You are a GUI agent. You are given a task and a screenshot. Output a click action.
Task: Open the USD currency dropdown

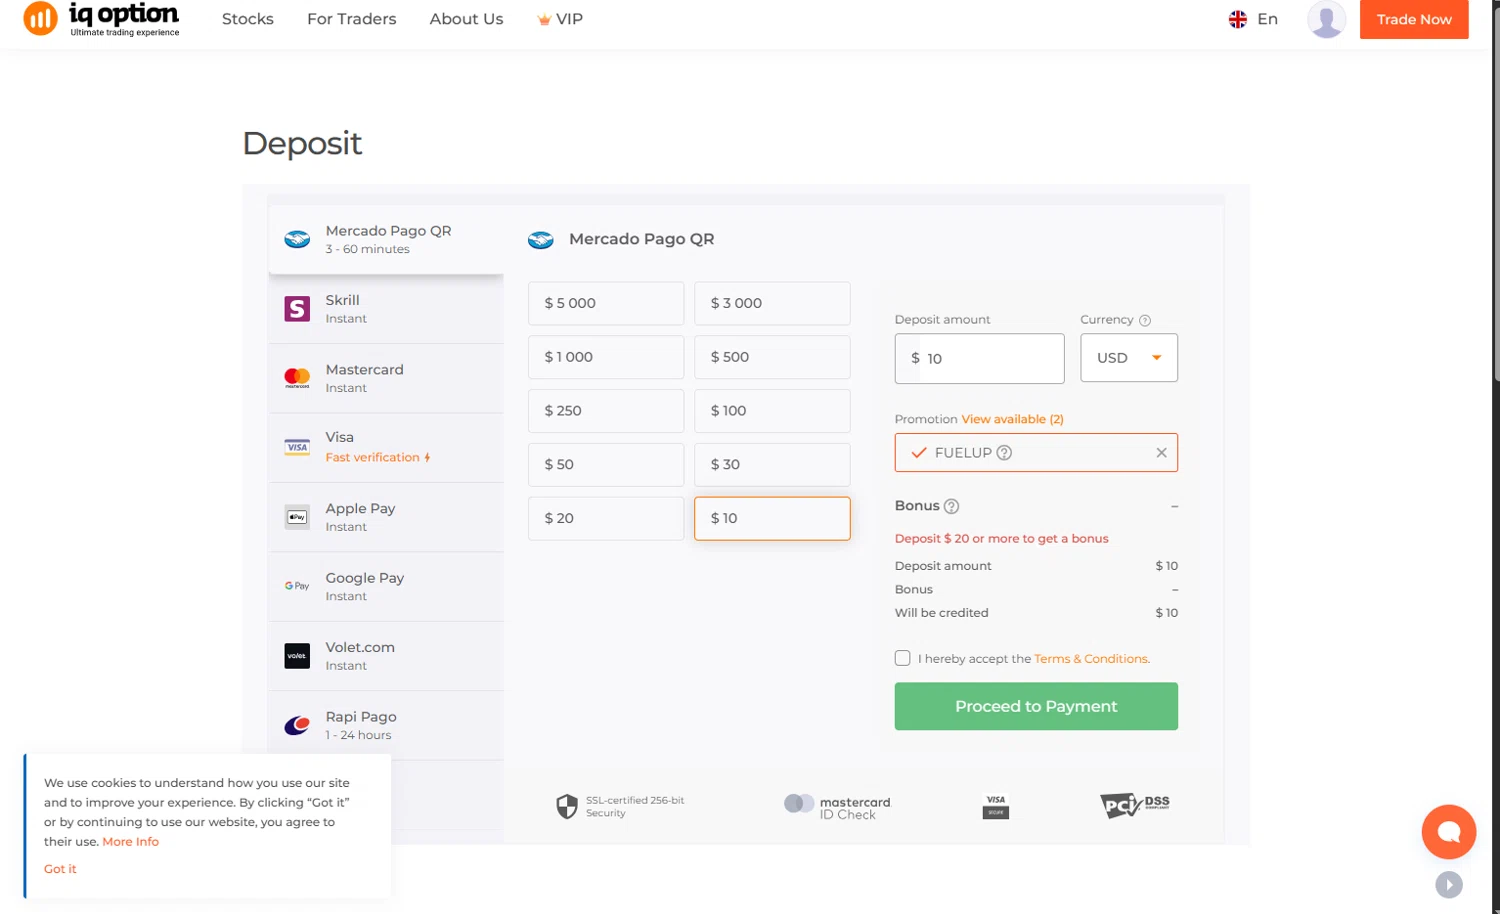(x=1129, y=358)
